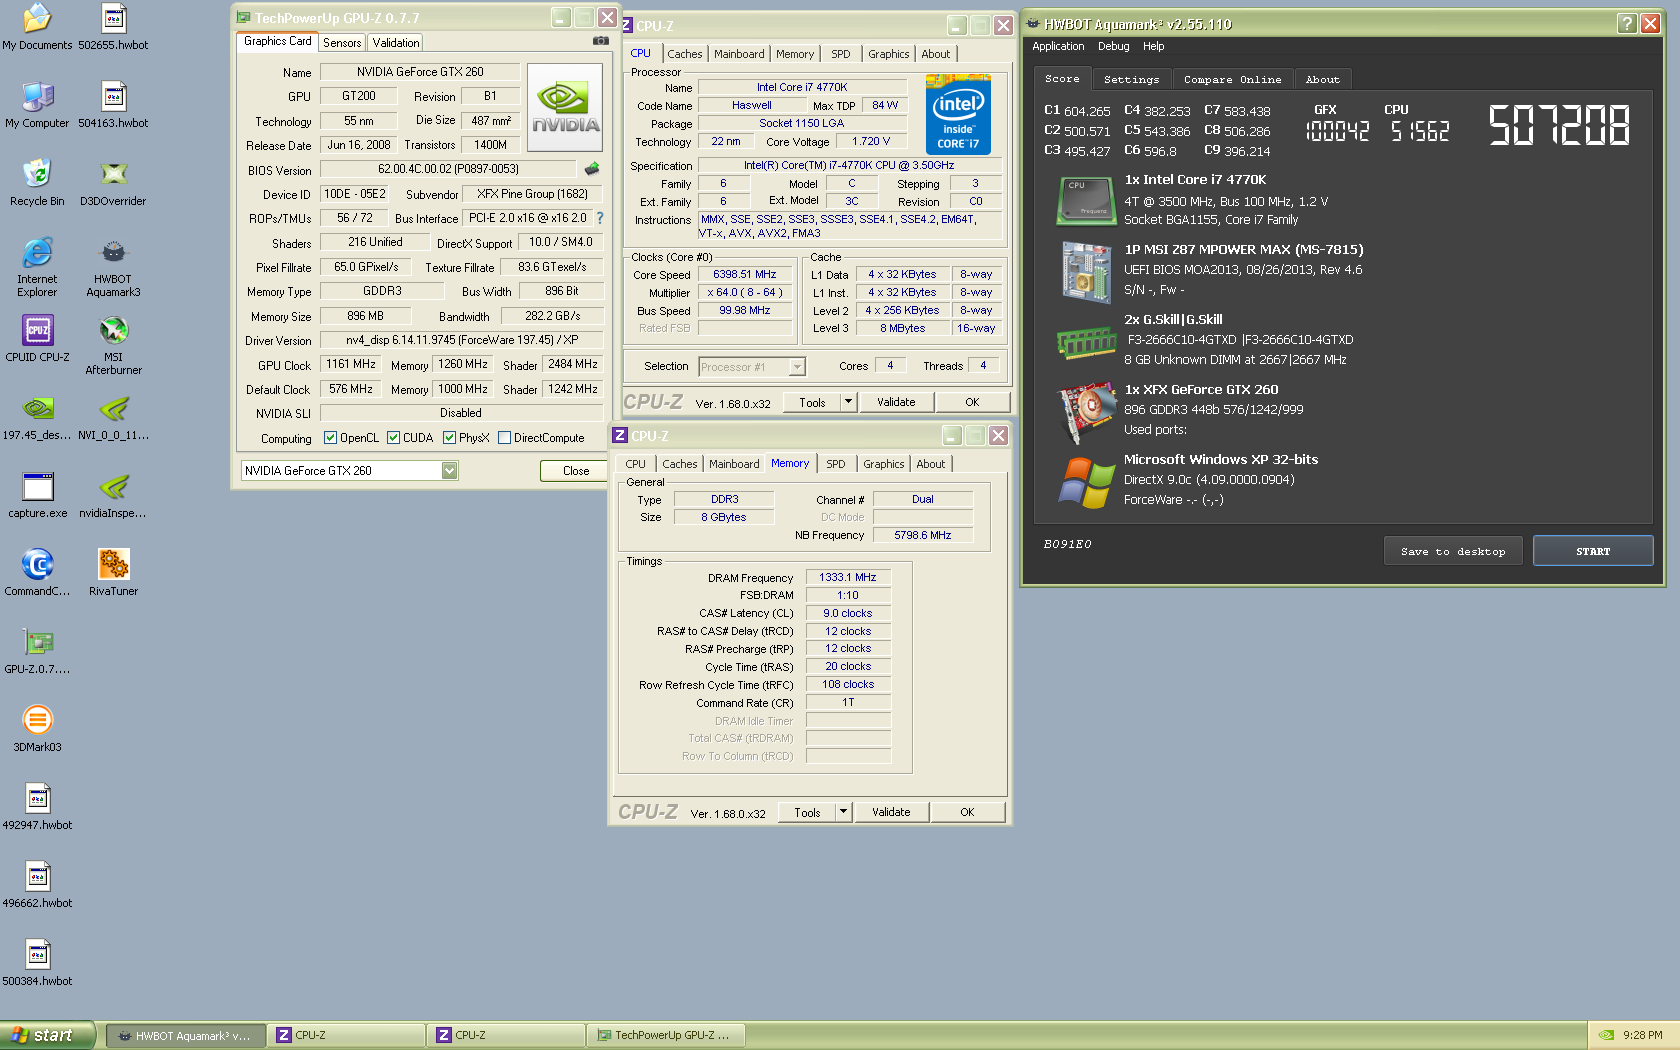The width and height of the screenshot is (1680, 1050).
Task: Click START button in Aquamark
Action: pyautogui.click(x=1593, y=551)
